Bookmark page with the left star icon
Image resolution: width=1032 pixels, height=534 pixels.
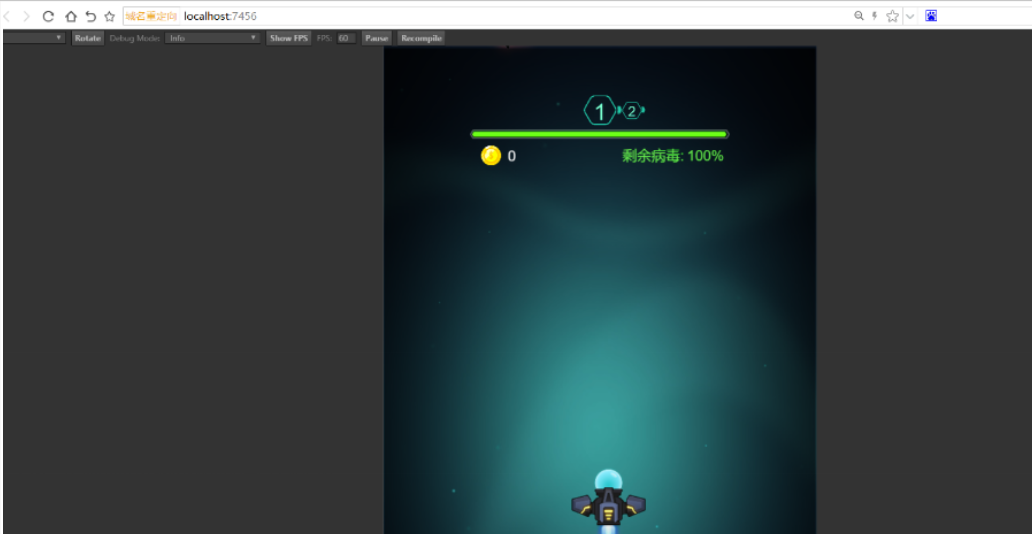point(110,16)
